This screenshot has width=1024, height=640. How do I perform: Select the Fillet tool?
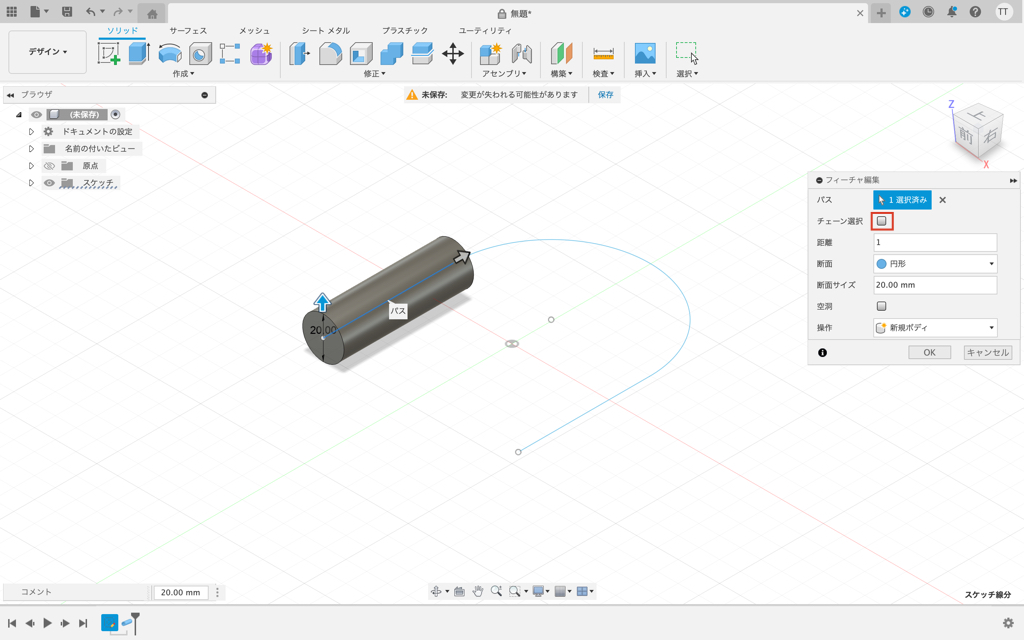(330, 54)
